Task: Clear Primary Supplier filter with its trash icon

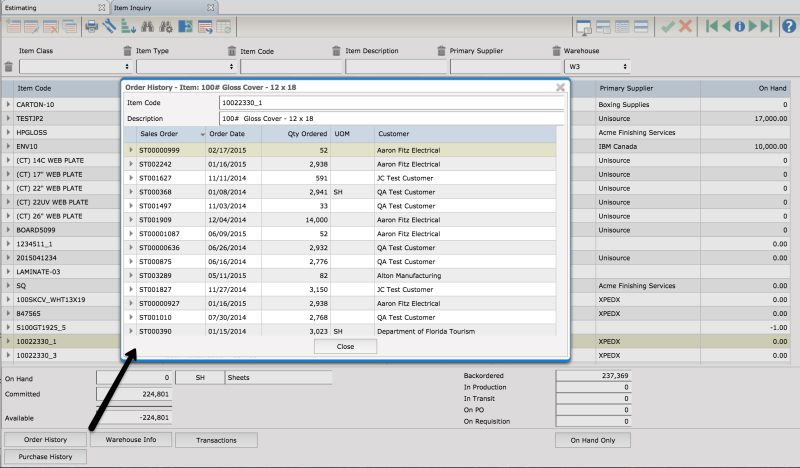Action: tap(441, 51)
